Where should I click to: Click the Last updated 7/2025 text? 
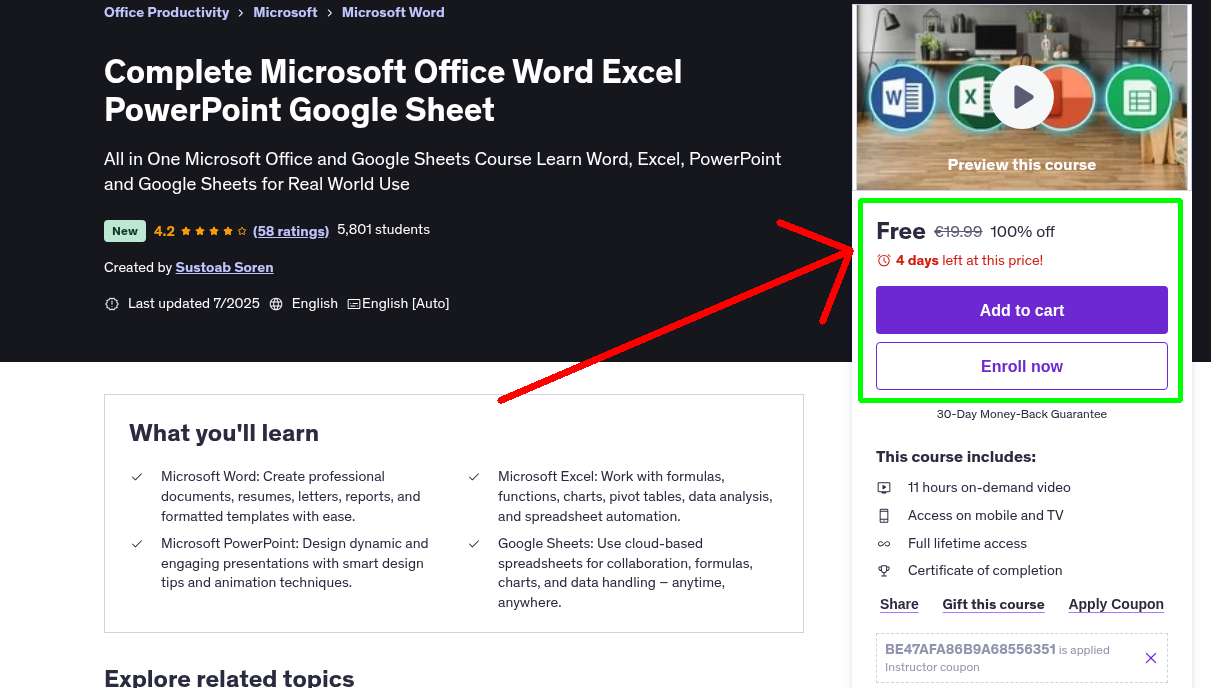tap(194, 304)
